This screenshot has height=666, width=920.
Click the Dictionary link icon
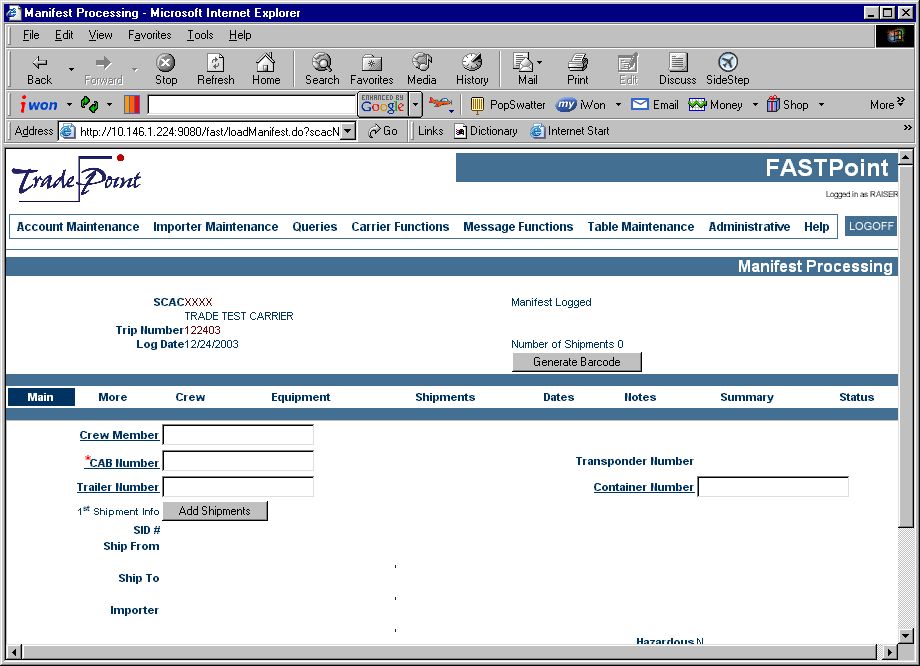pyautogui.click(x=461, y=131)
